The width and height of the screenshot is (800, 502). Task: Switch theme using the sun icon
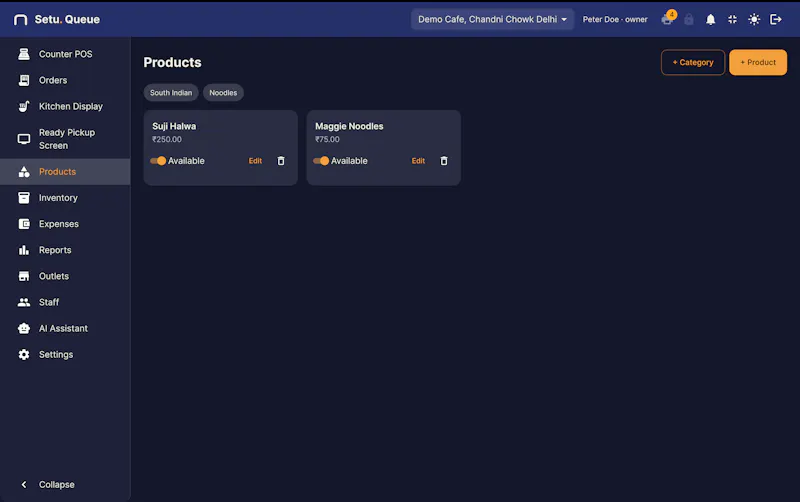click(x=754, y=19)
